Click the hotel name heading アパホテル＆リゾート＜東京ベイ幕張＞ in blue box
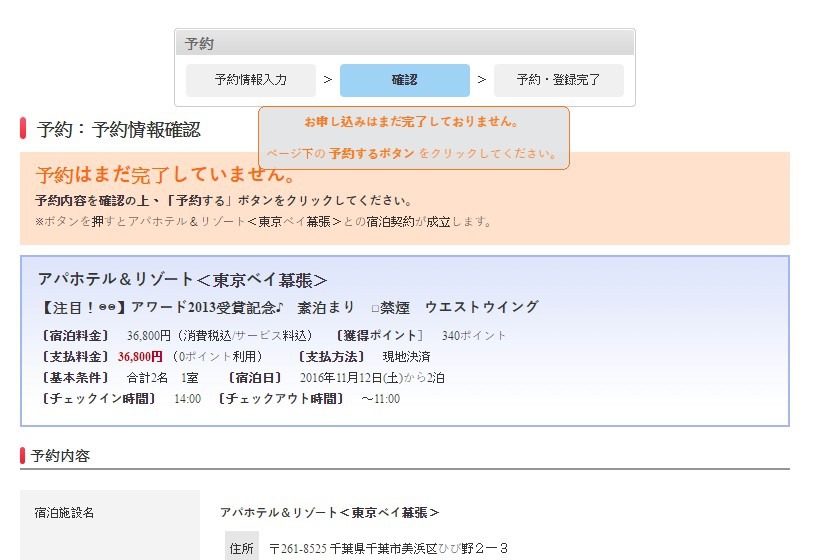This screenshot has height=560, width=829. point(182,280)
